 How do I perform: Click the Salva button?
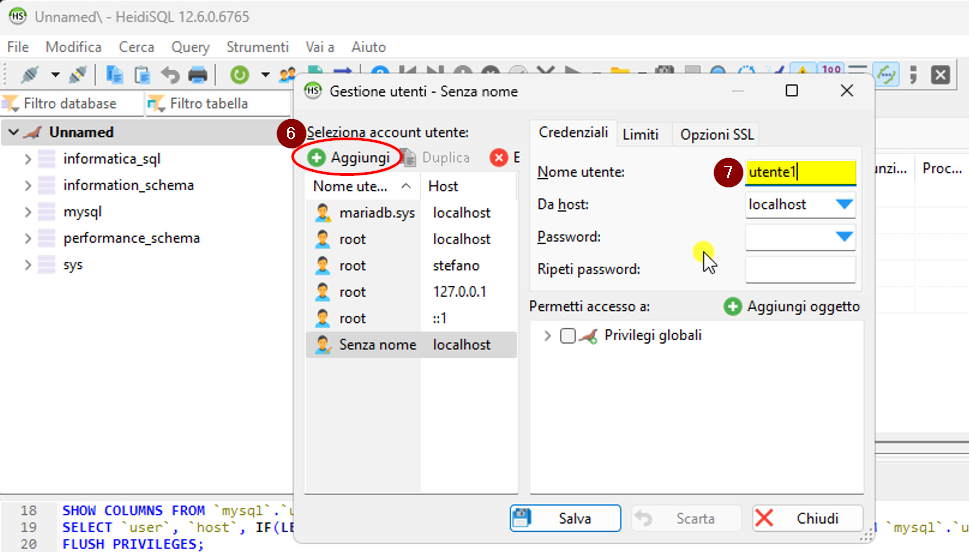point(565,518)
